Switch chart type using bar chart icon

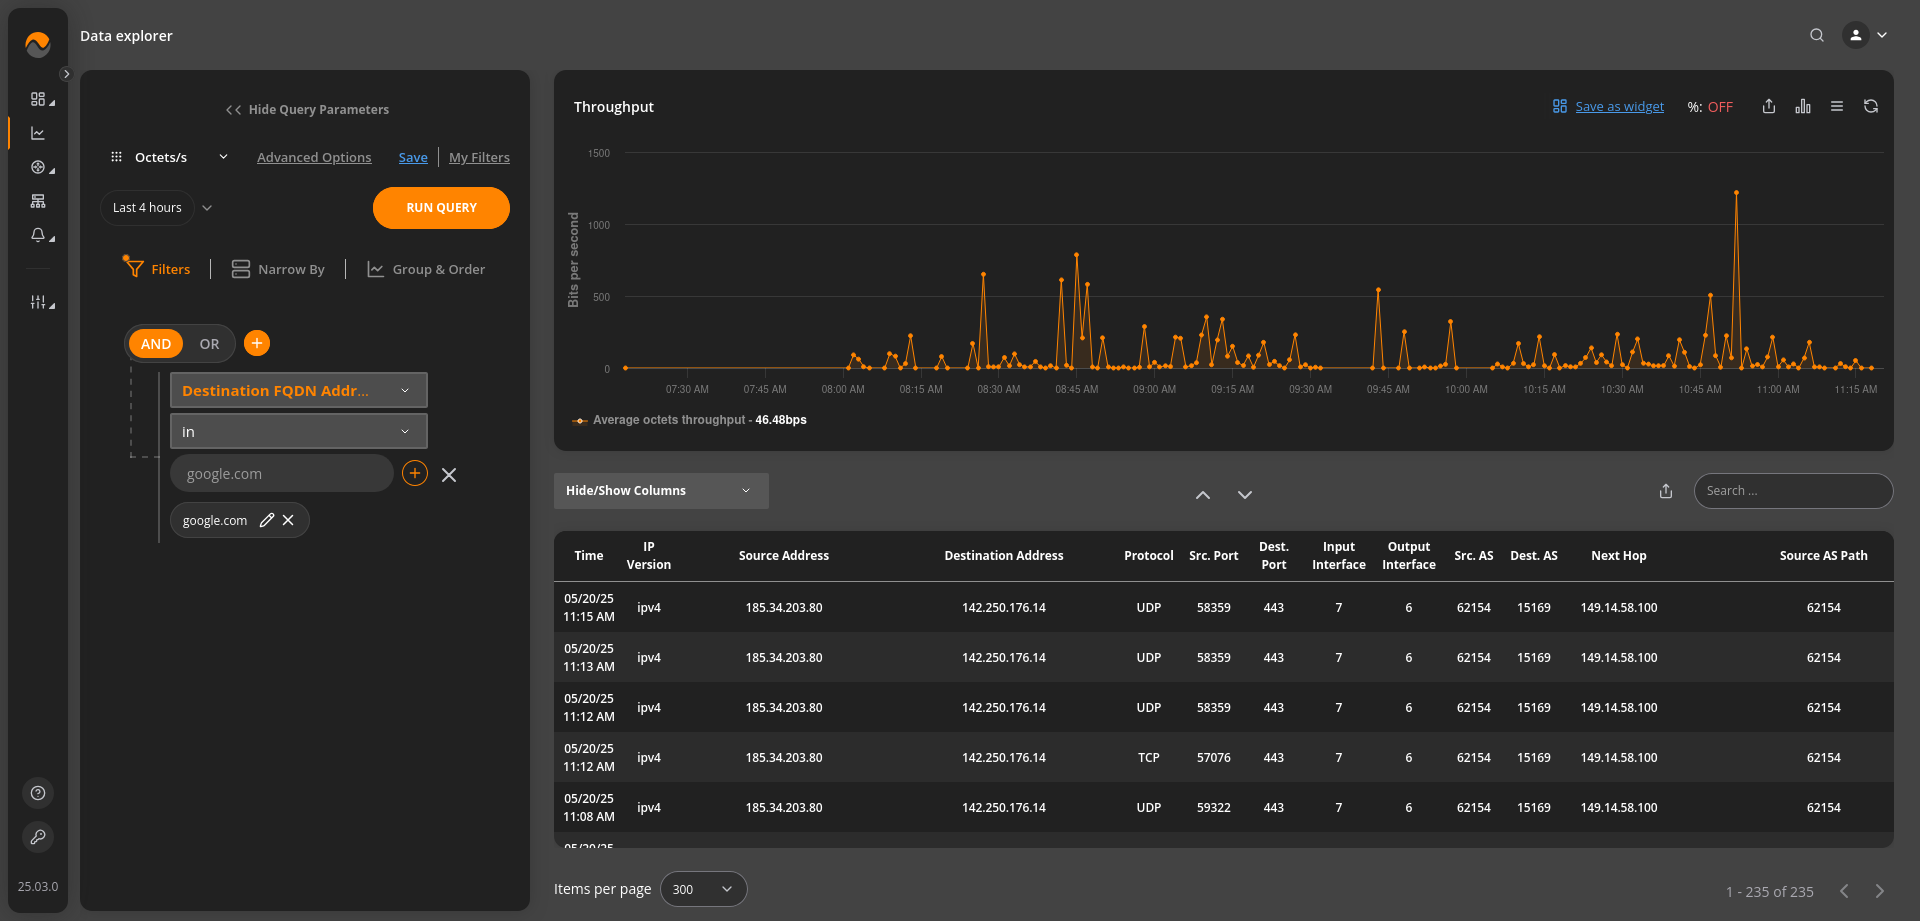1802,107
